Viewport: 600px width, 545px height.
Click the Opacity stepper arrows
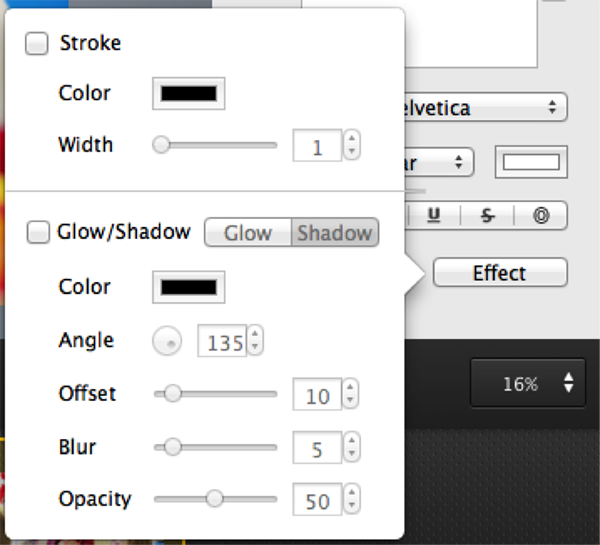pos(351,499)
